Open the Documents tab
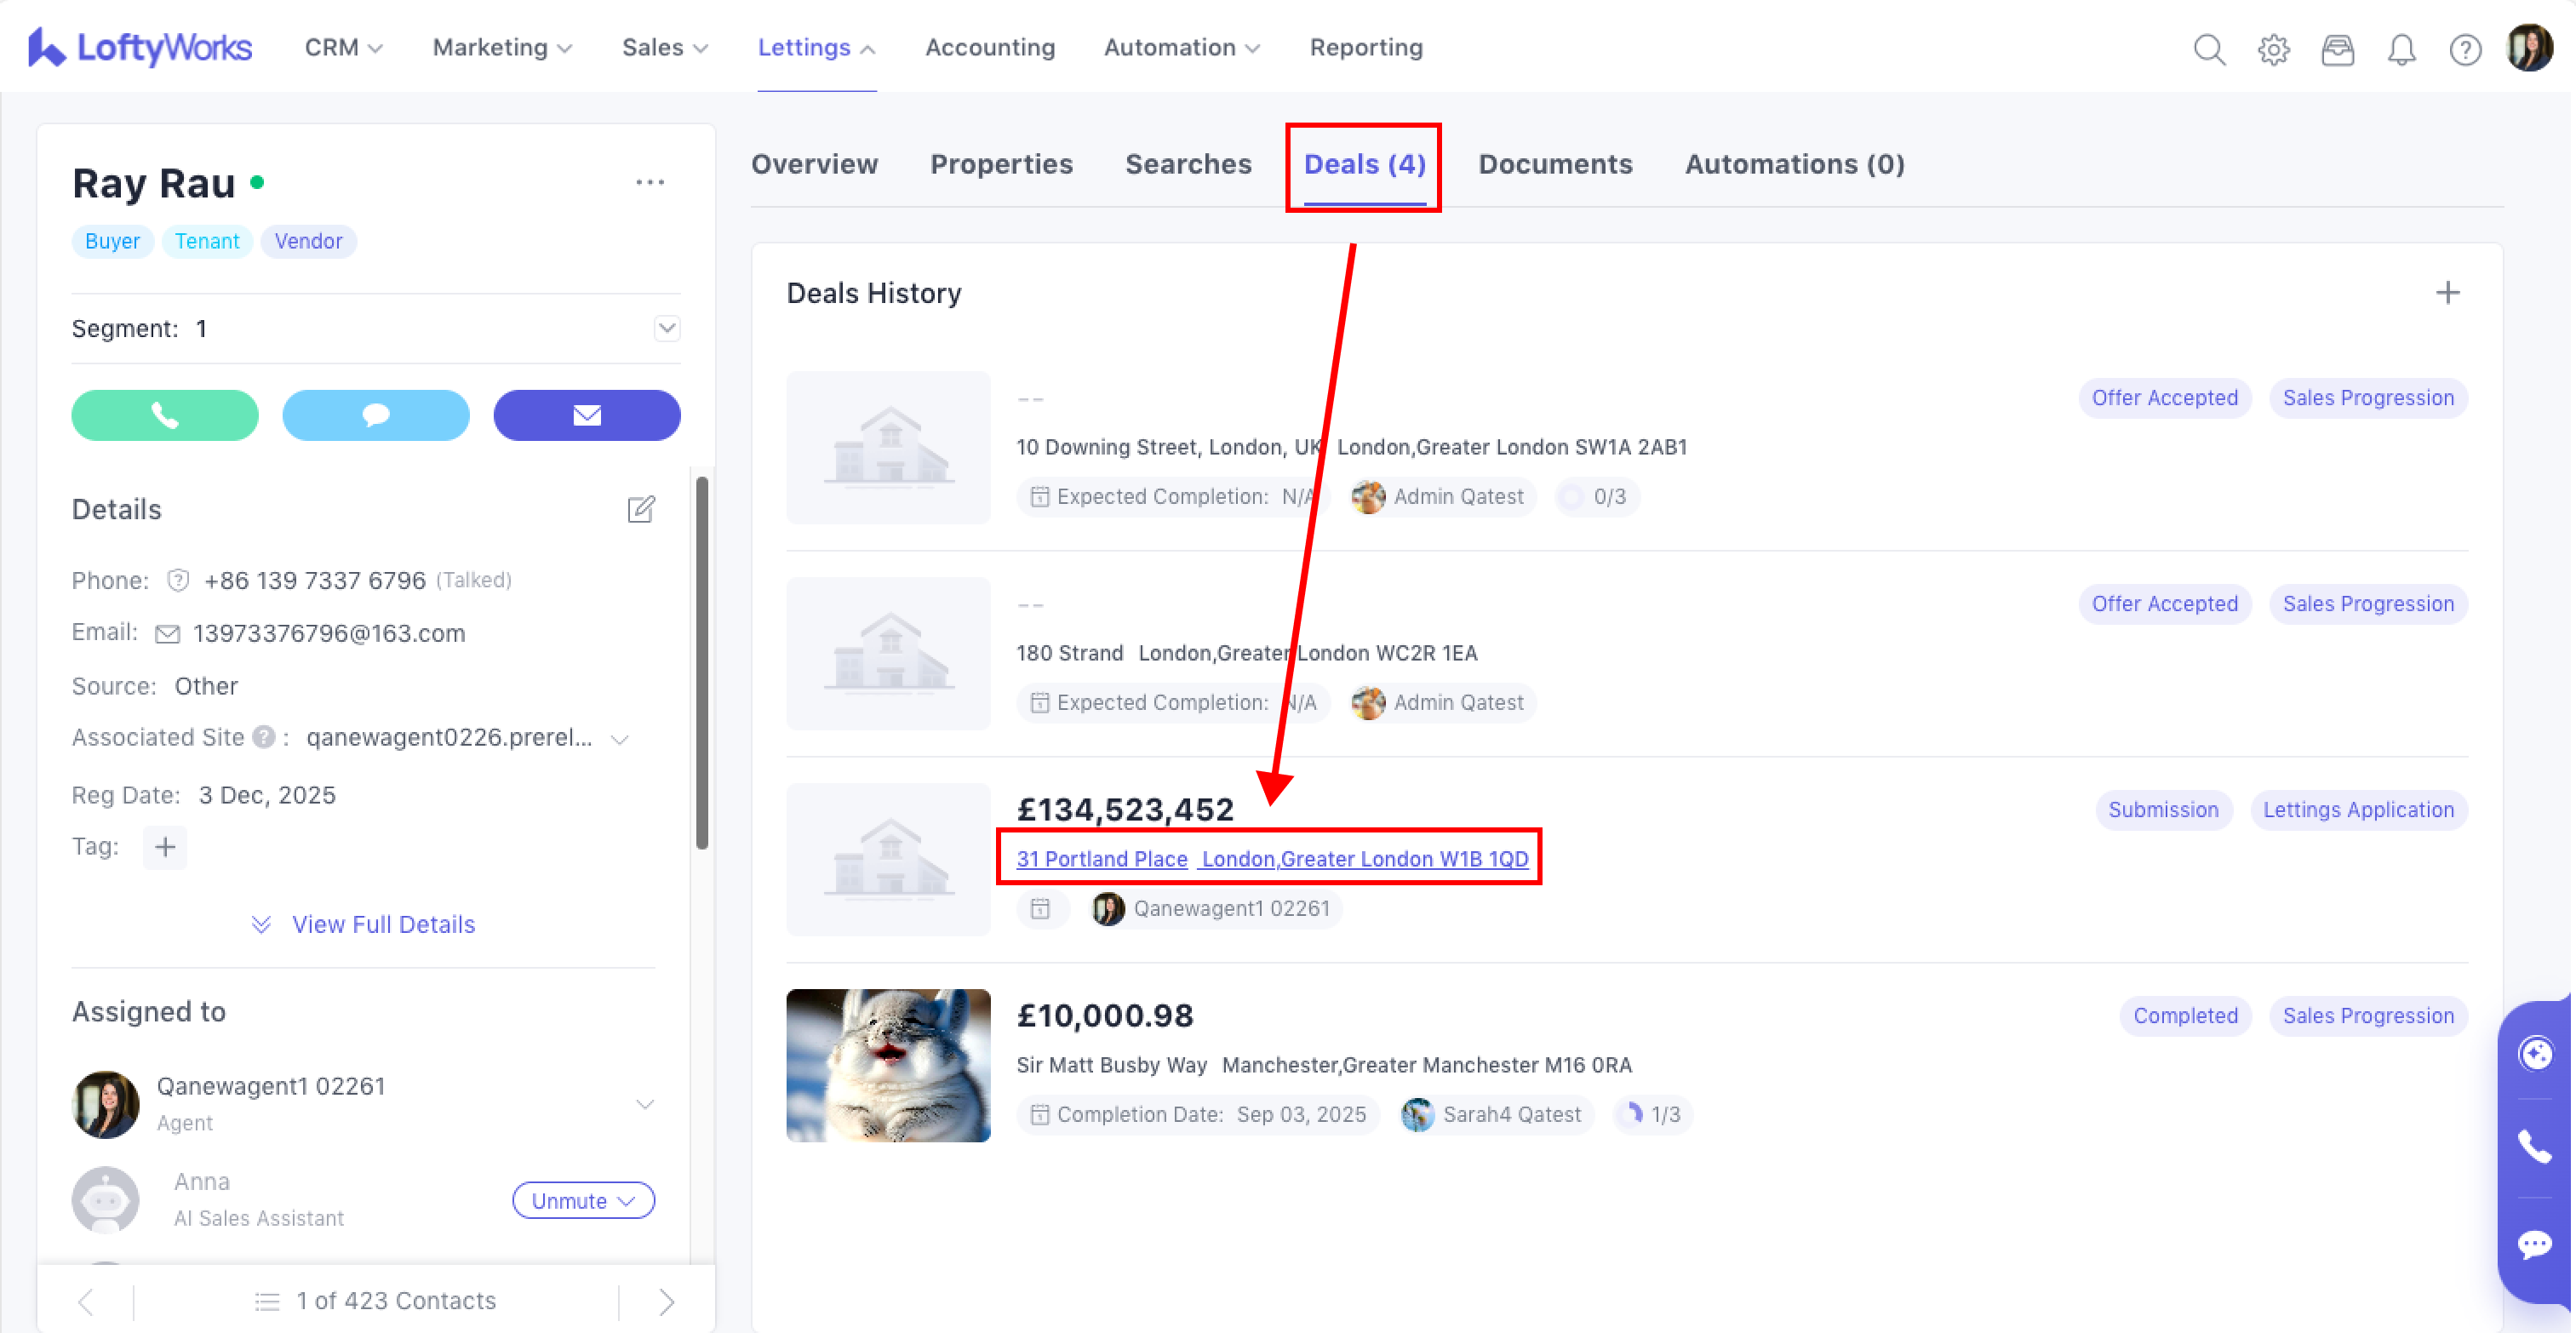The width and height of the screenshot is (2576, 1333). click(1555, 164)
